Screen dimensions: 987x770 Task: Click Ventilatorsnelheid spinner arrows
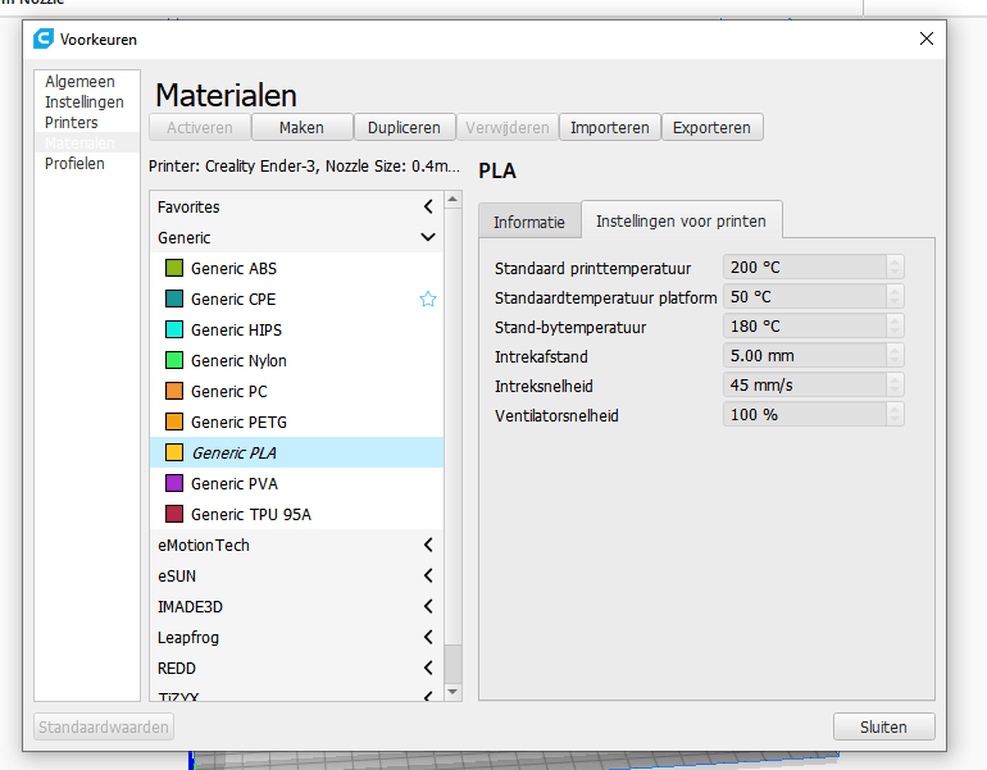(895, 414)
